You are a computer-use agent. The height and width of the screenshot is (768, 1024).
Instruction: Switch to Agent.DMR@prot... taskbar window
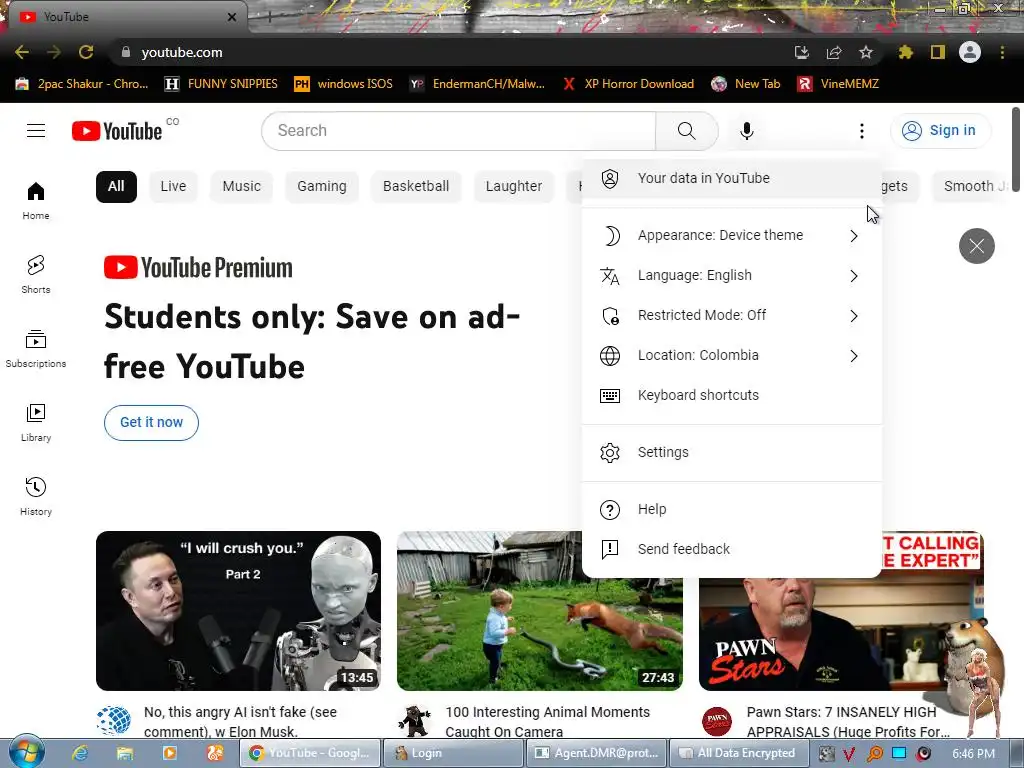[598, 753]
